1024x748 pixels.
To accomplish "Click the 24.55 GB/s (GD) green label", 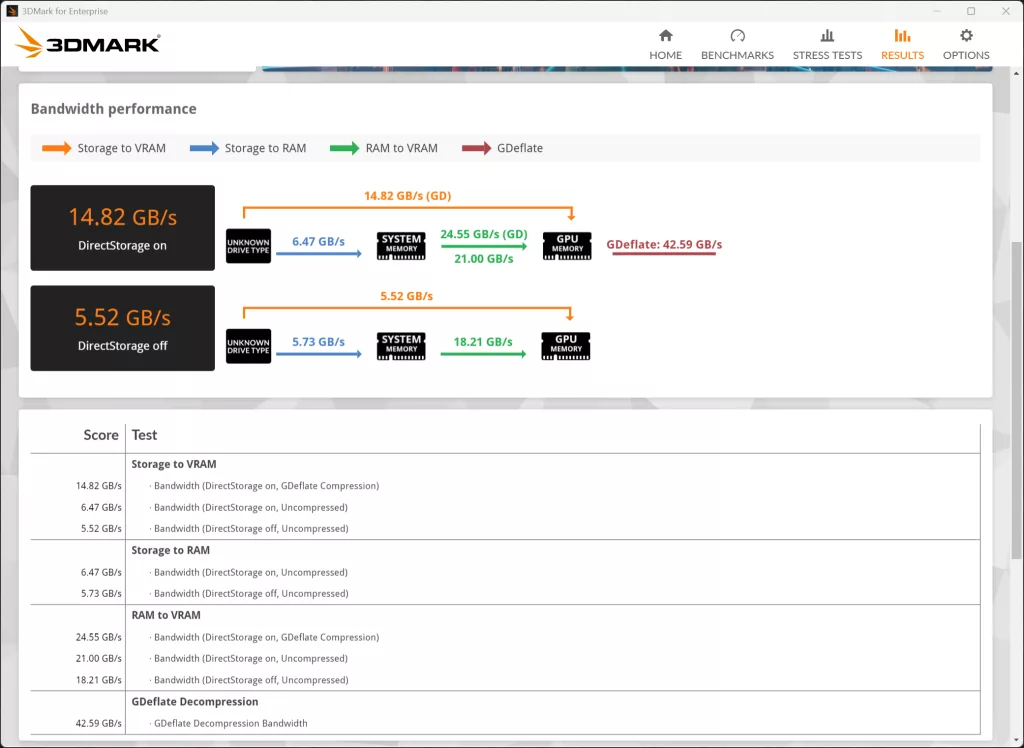I will click(484, 234).
